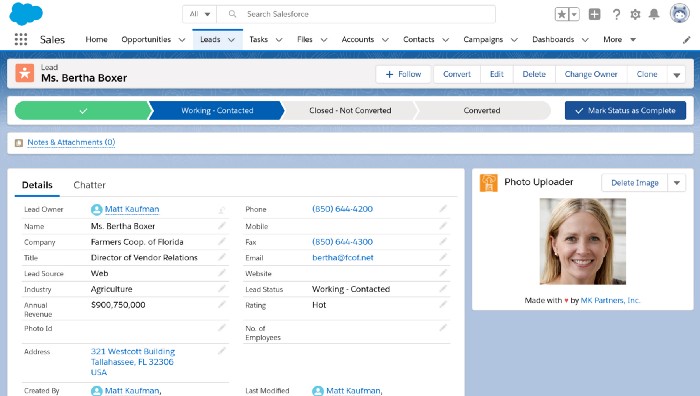700x396 pixels.
Task: Open the Notifications bell icon
Action: 654,14
